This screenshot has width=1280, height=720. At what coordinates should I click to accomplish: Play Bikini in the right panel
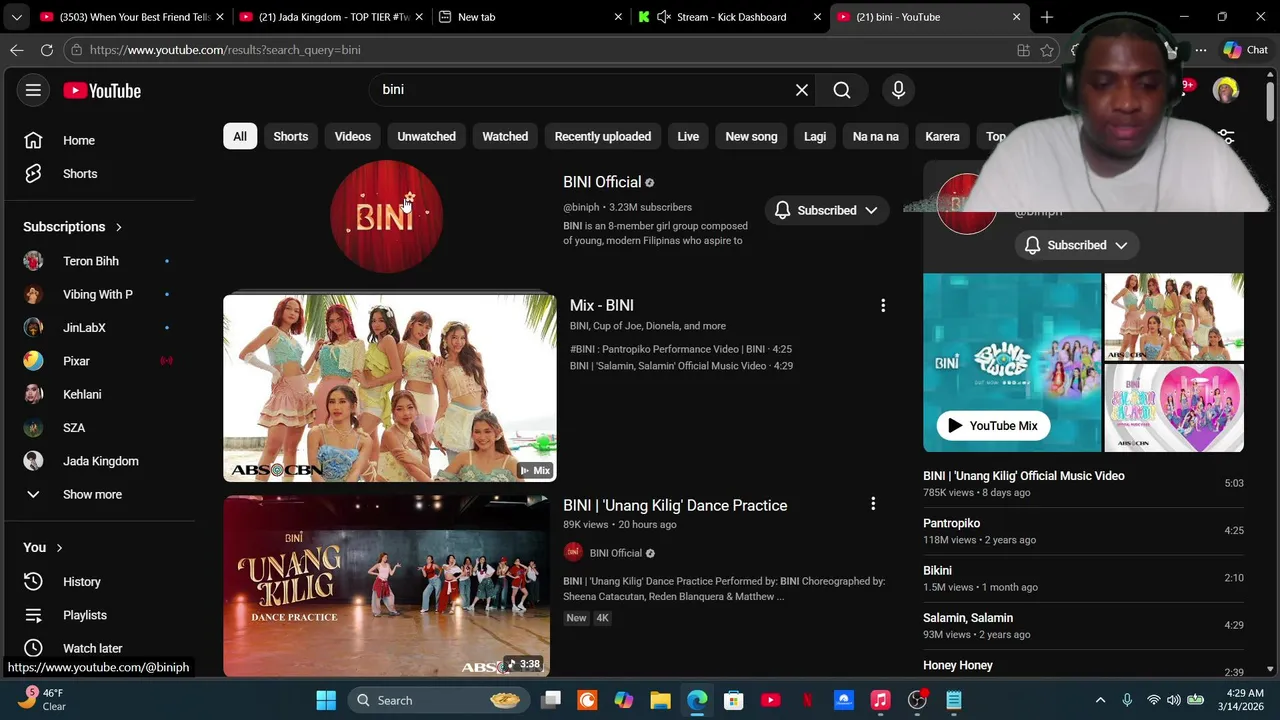(x=1083, y=578)
